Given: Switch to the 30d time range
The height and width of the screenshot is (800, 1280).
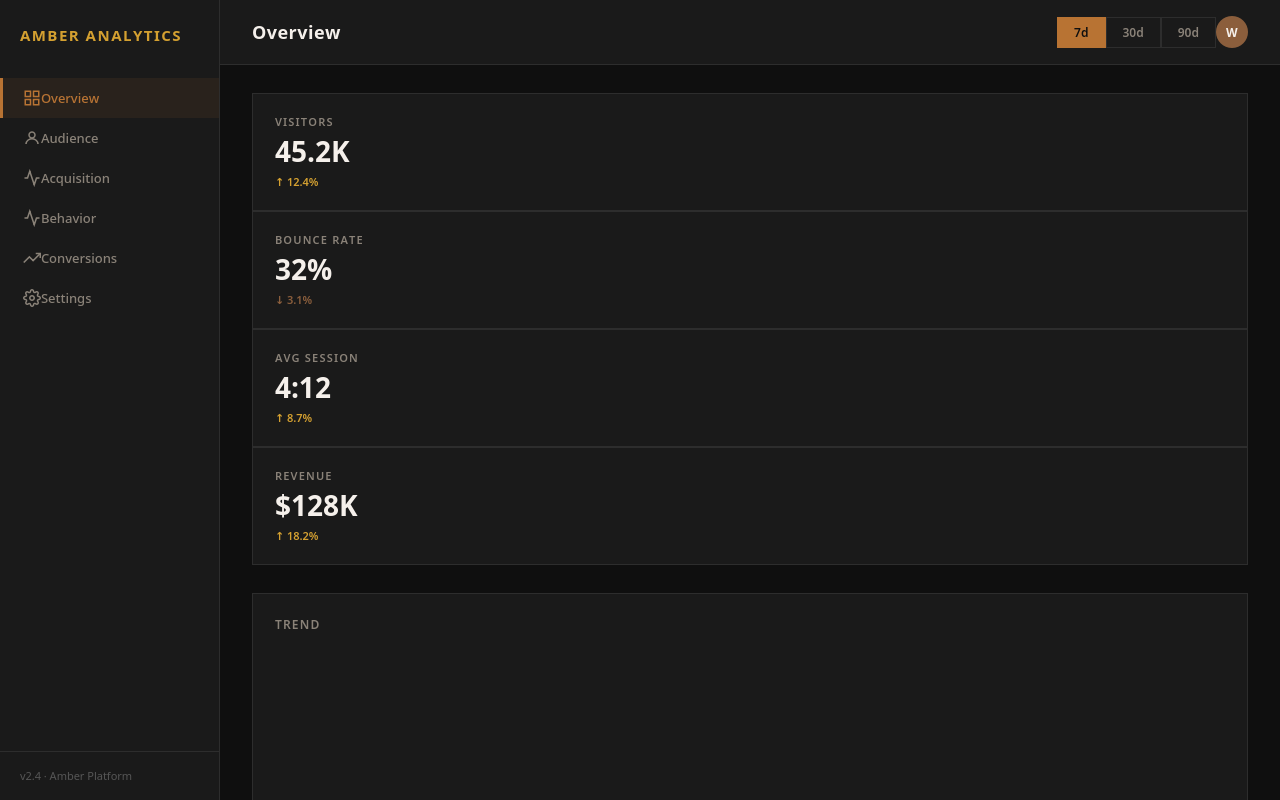Looking at the screenshot, I should click(1133, 32).
